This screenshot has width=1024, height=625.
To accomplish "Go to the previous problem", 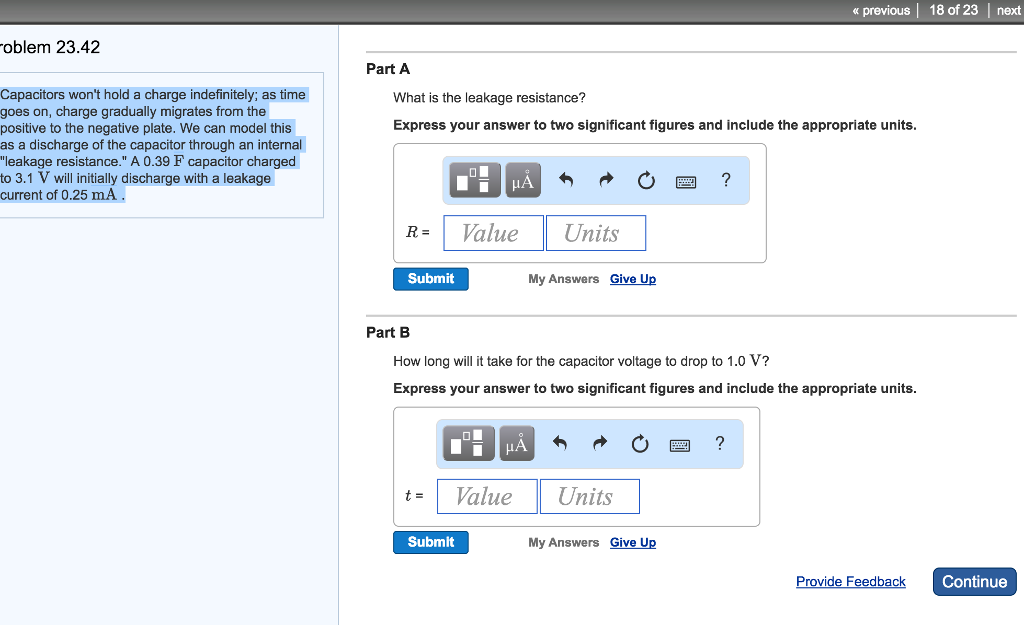I will point(881,10).
